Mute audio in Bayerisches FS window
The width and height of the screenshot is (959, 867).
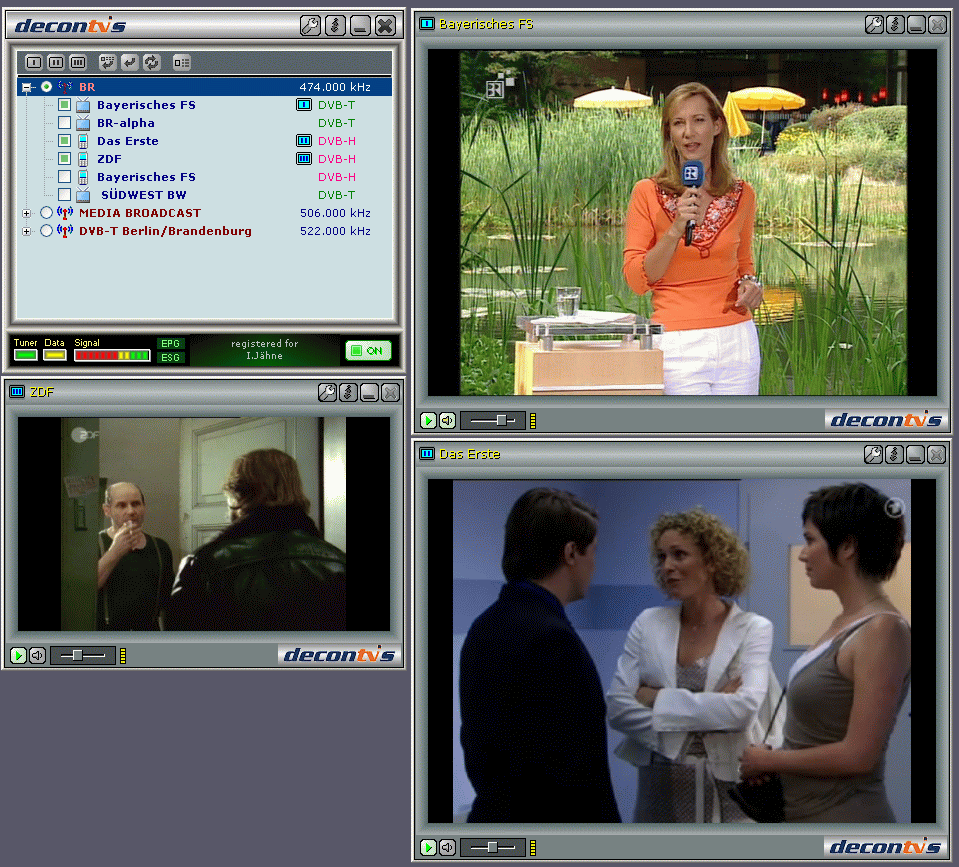pyautogui.click(x=448, y=421)
